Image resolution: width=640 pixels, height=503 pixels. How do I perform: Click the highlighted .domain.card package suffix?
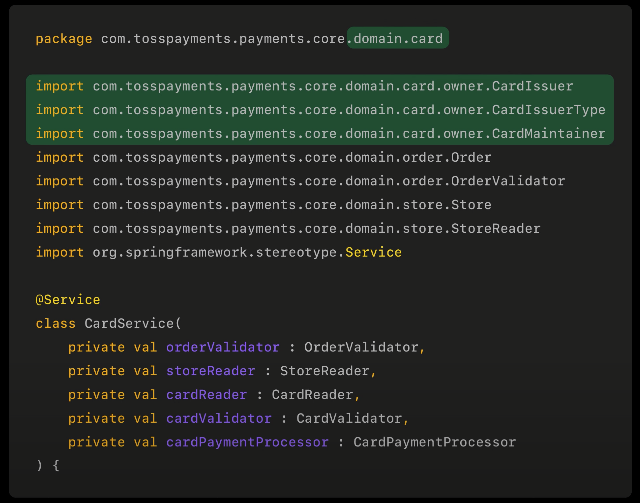coord(398,38)
